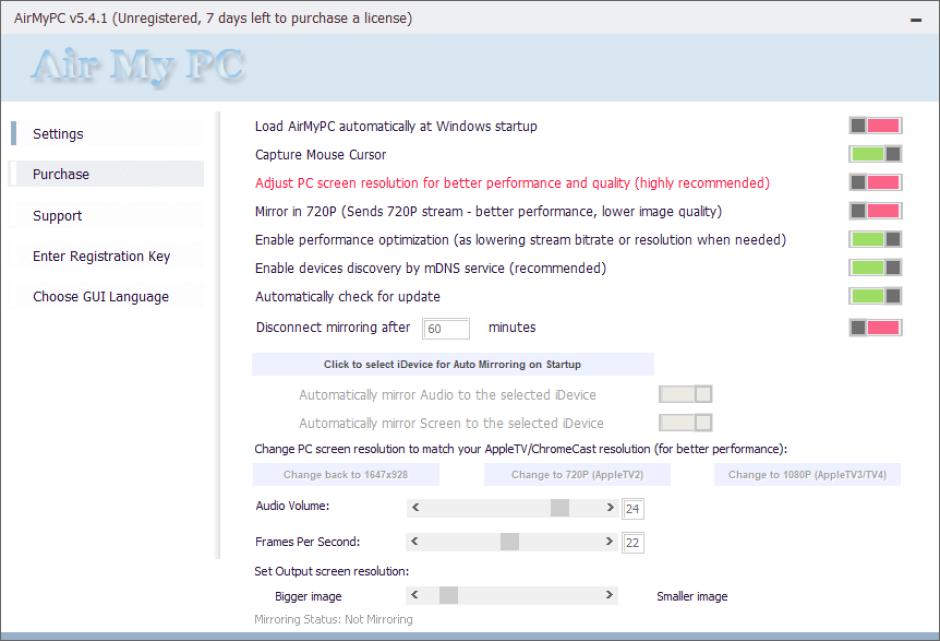This screenshot has height=641, width=940.
Task: Open the Settings section
Action: pyautogui.click(x=106, y=134)
